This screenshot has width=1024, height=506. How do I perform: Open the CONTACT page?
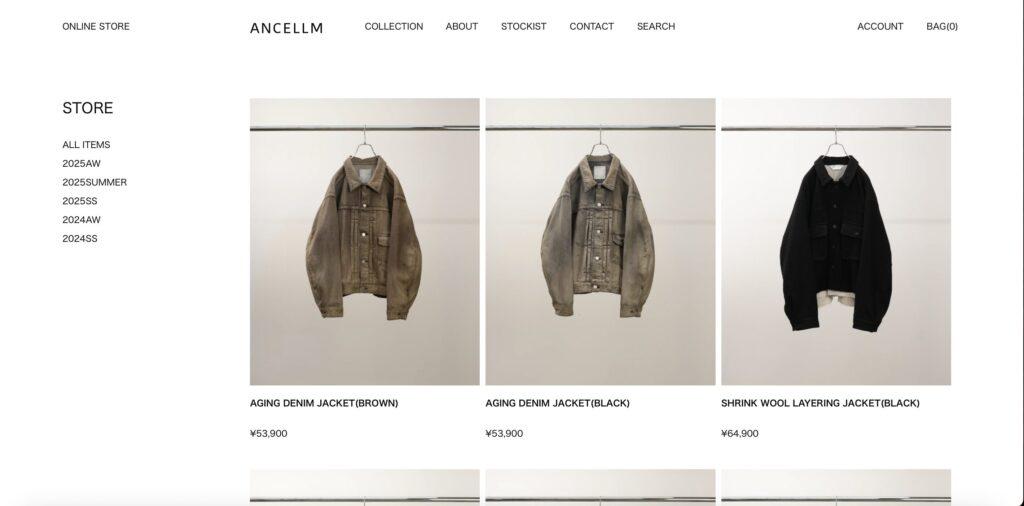[x=592, y=27]
